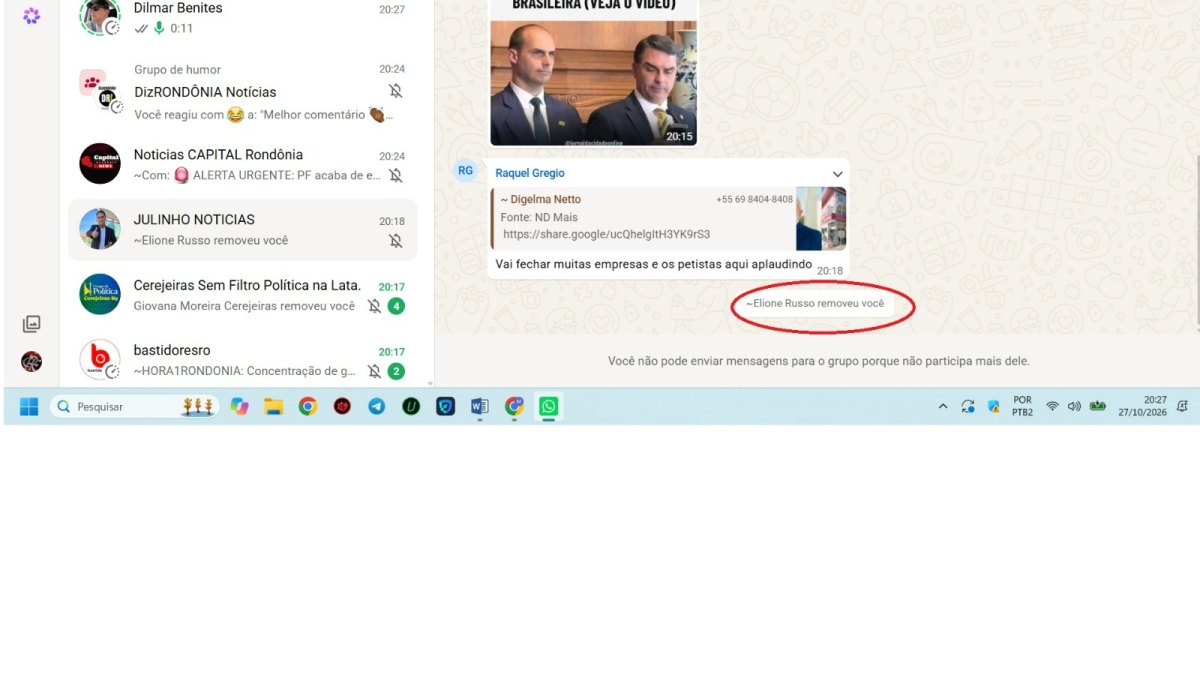The image size is (1200, 675).
Task: Click the volume speaker icon in the tray
Action: (x=1074, y=406)
